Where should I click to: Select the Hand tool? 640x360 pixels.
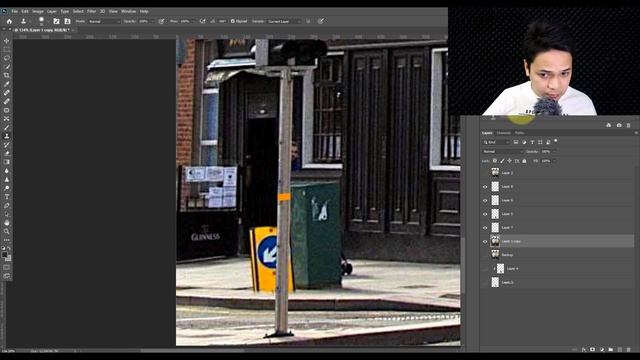7,223
